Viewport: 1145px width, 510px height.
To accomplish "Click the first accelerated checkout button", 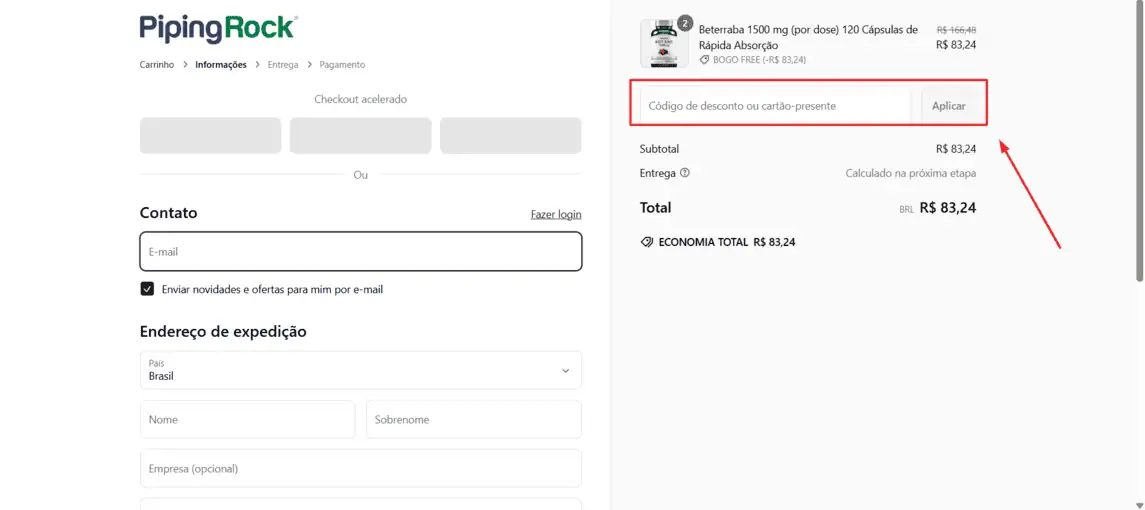I will tap(210, 135).
